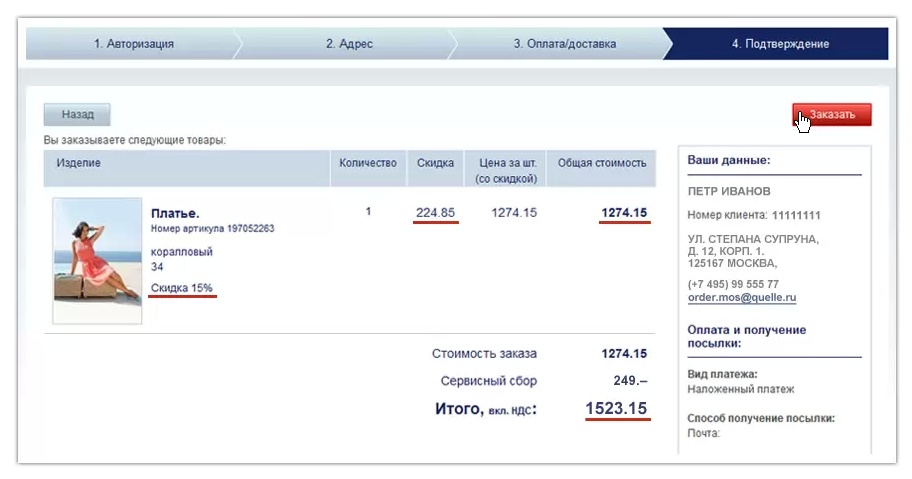Click the red Заказать order button
Image resolution: width=912 pixels, height=479 pixels.
click(832, 115)
